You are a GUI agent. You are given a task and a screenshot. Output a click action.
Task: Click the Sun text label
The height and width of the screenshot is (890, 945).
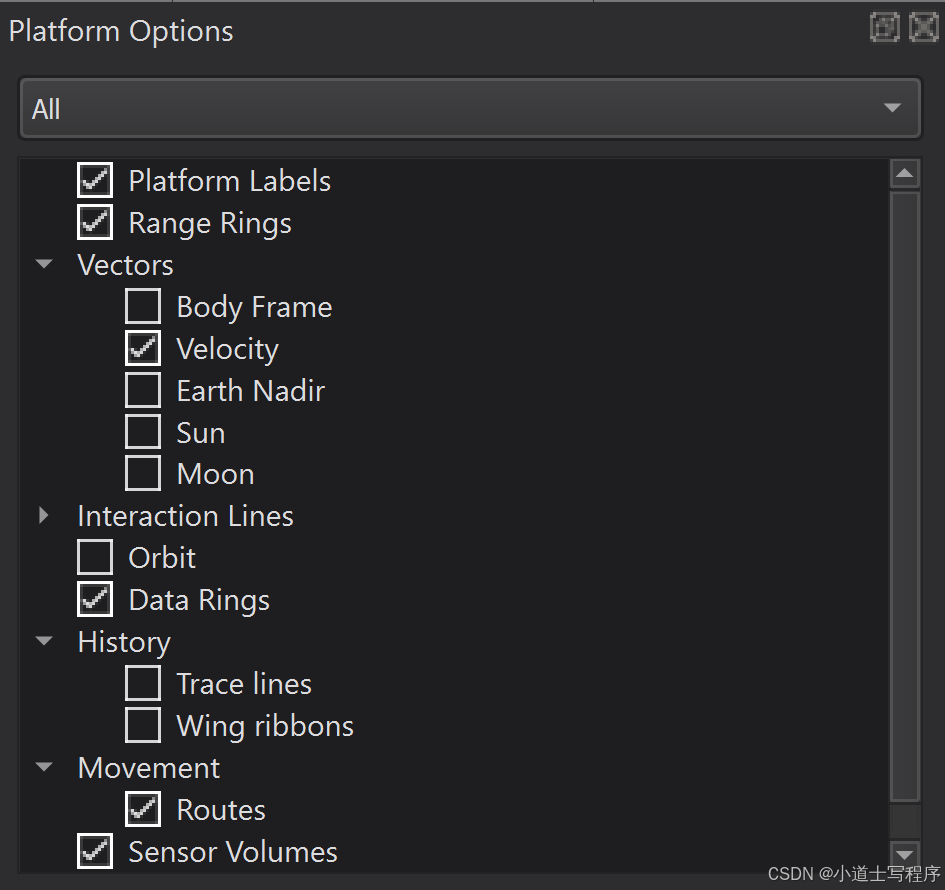coord(201,433)
